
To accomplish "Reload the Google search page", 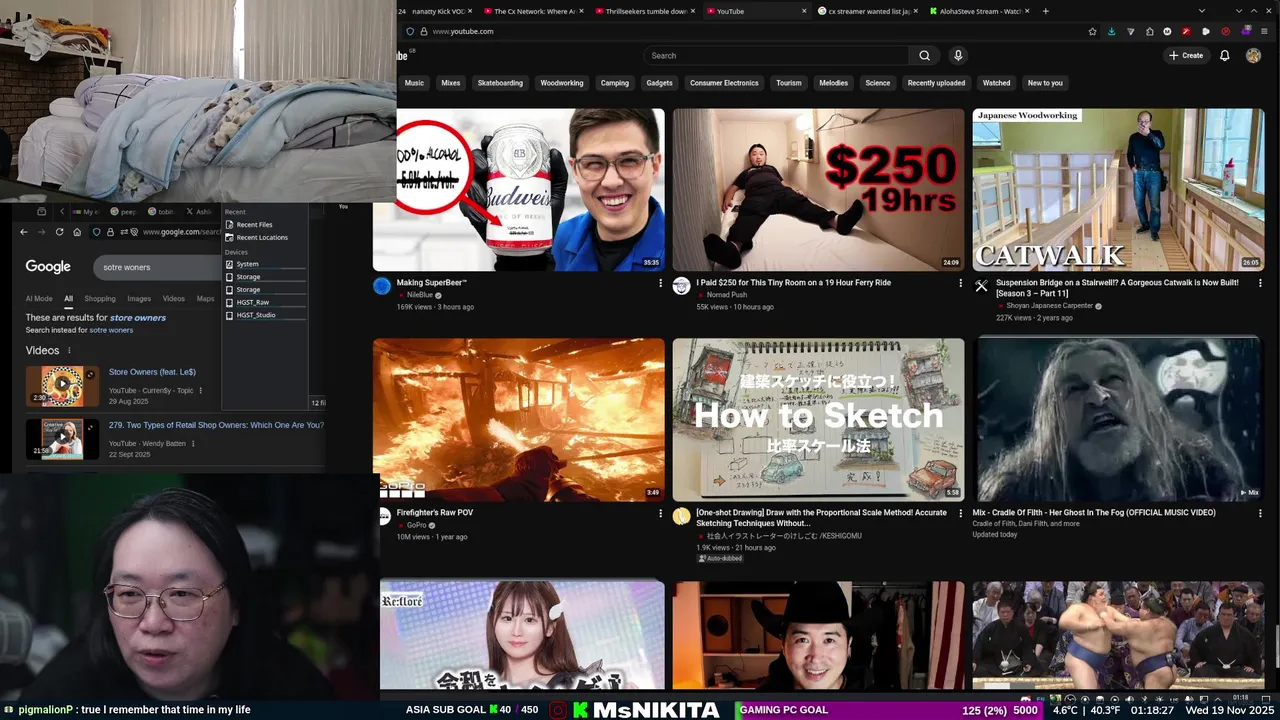I will pos(60,232).
